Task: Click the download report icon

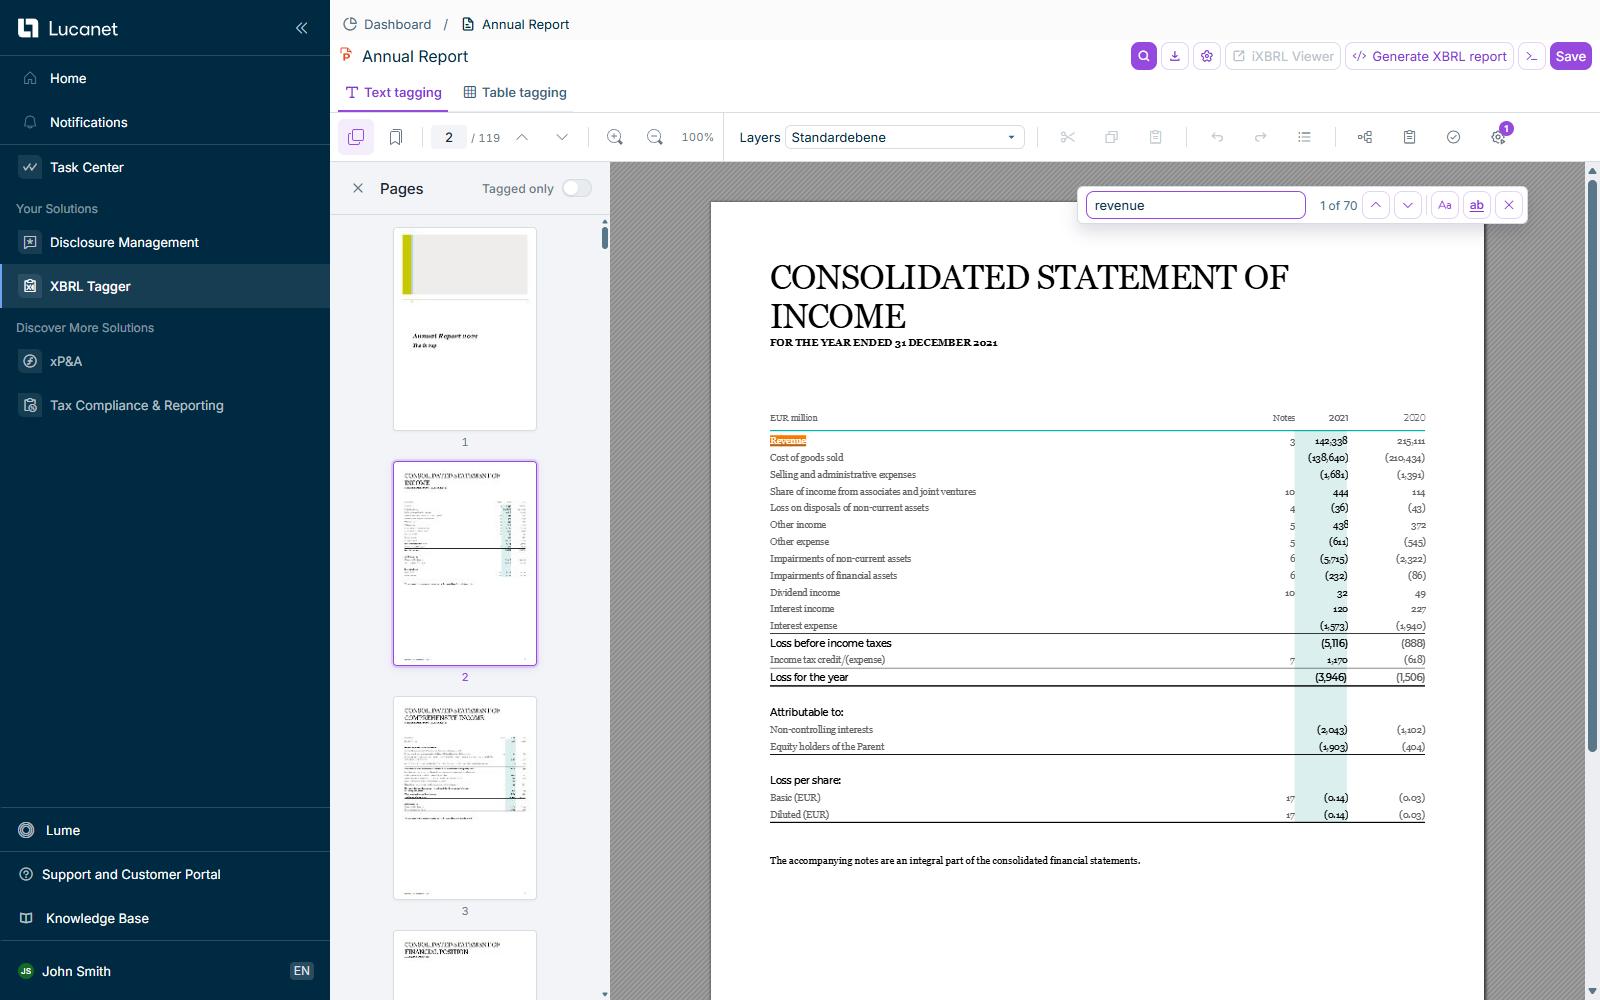Action: [1175, 56]
